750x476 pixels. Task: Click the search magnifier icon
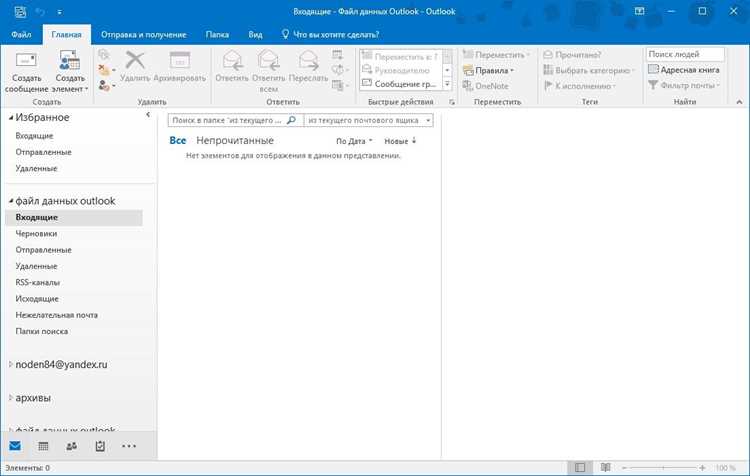tap(291, 120)
